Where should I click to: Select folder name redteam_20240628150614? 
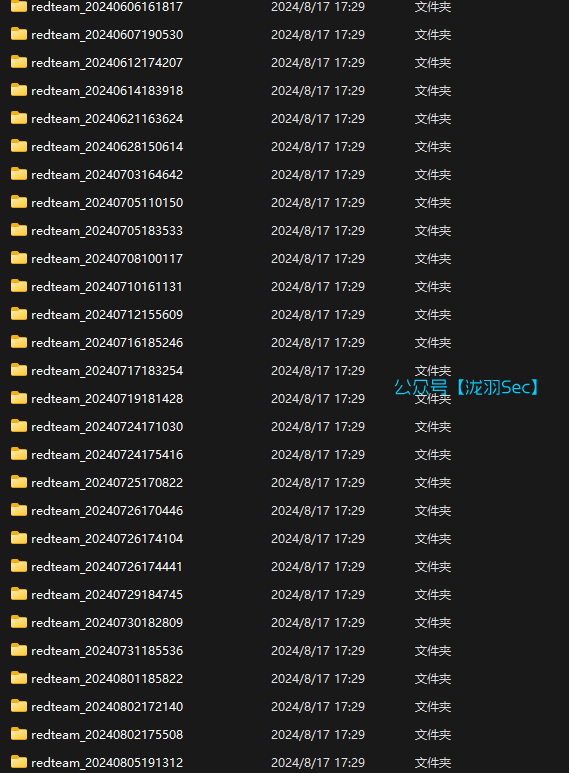tap(107, 147)
